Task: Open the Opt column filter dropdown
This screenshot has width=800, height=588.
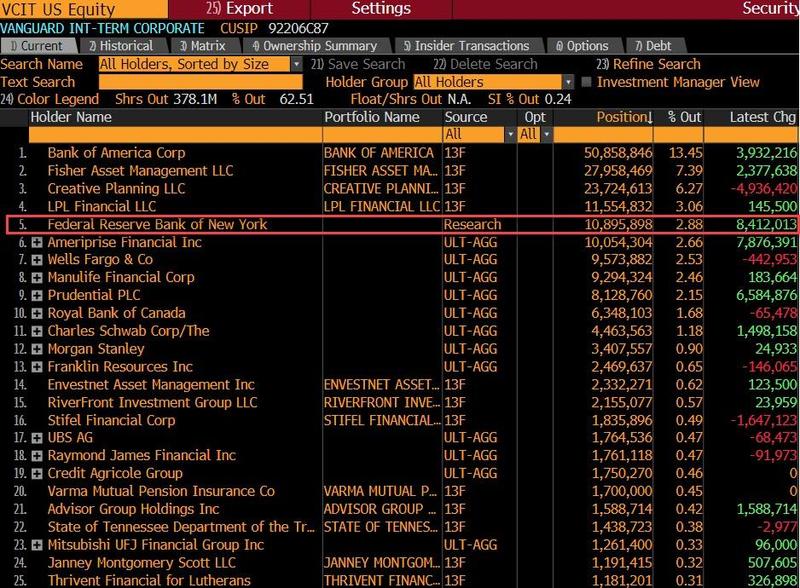Action: pyautogui.click(x=546, y=135)
